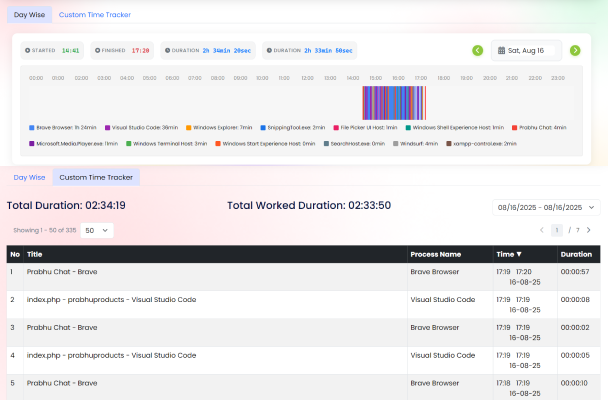Image resolution: width=608 pixels, height=400 pixels.
Task: Open the 08/16/2025 date range dropdown
Action: click(546, 207)
